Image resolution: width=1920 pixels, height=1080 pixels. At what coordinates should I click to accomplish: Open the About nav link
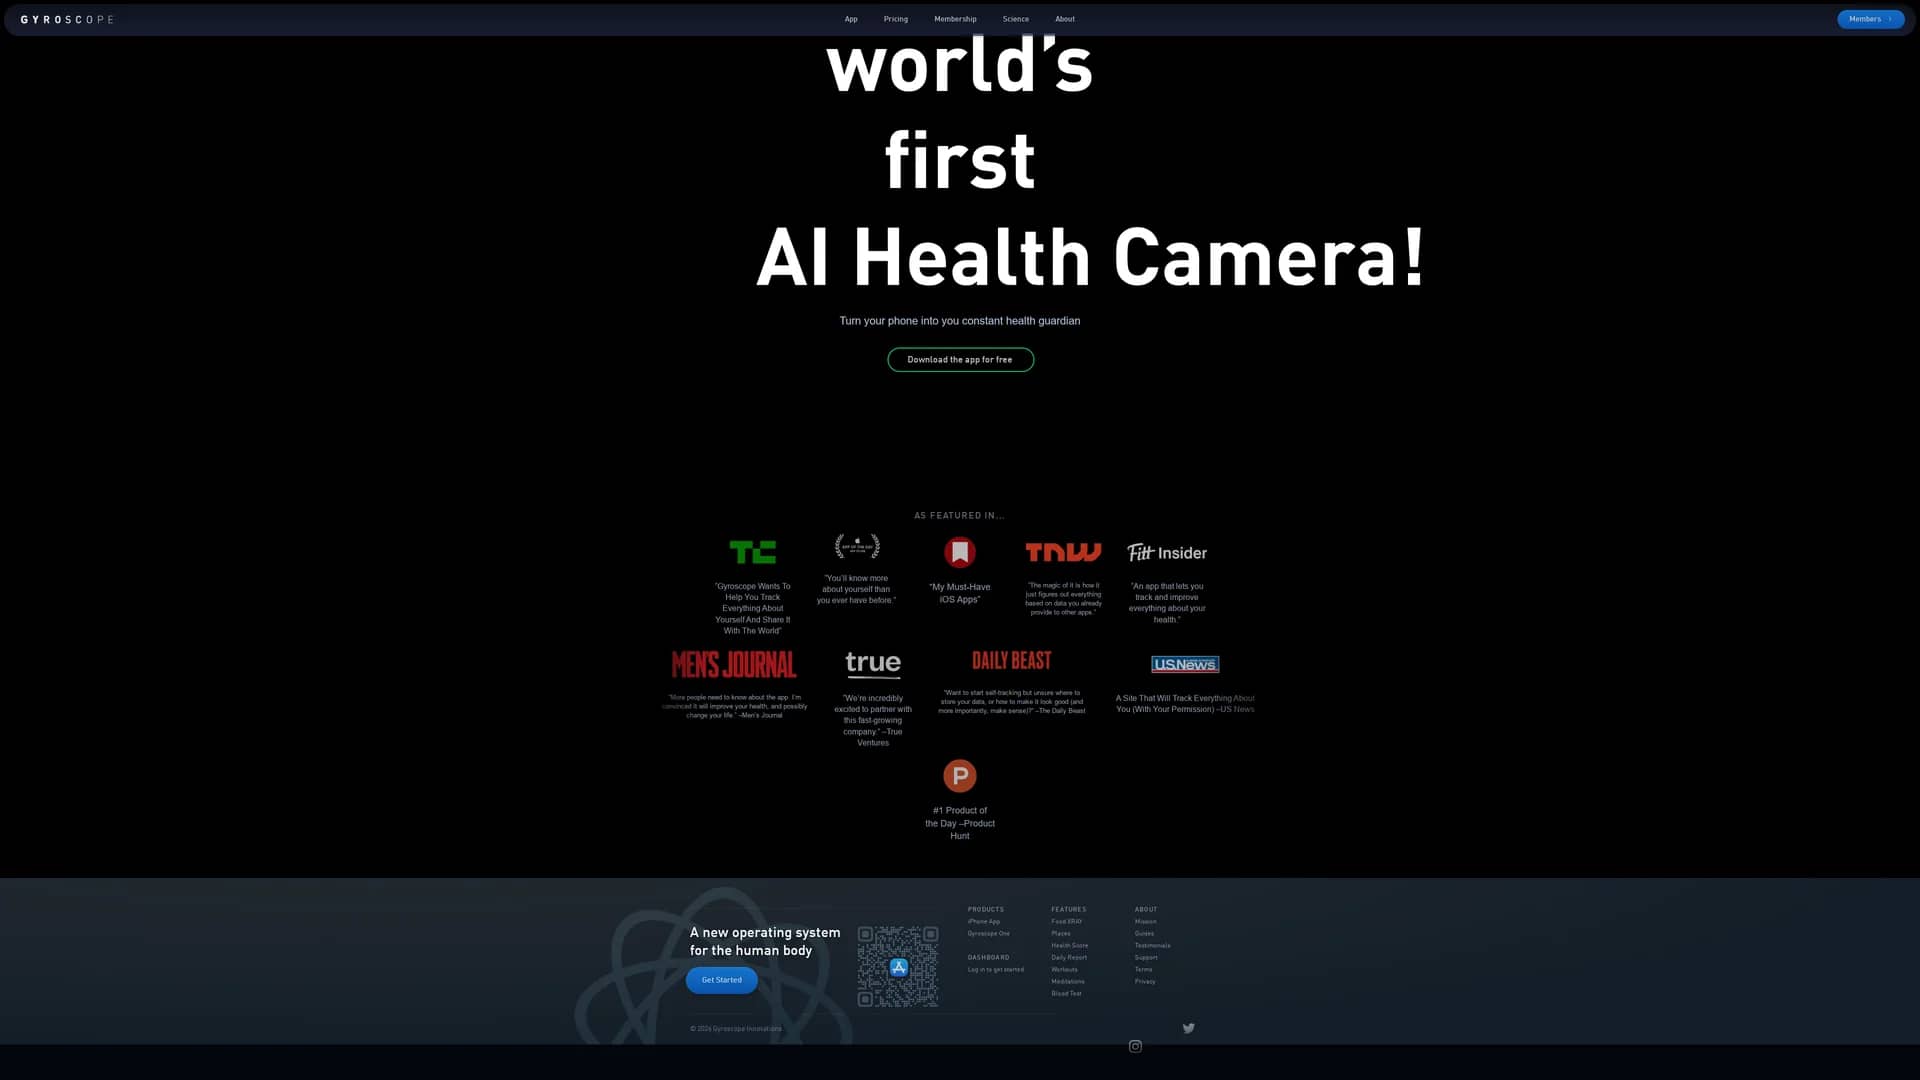tap(1065, 19)
